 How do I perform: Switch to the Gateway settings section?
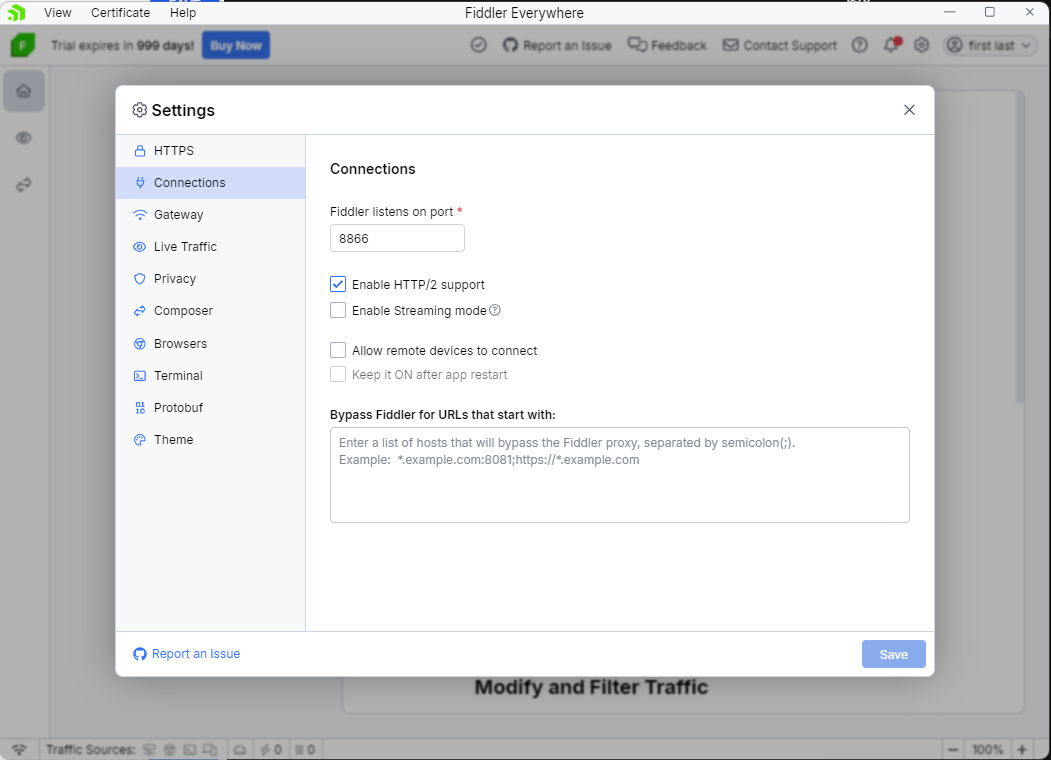[x=180, y=214]
